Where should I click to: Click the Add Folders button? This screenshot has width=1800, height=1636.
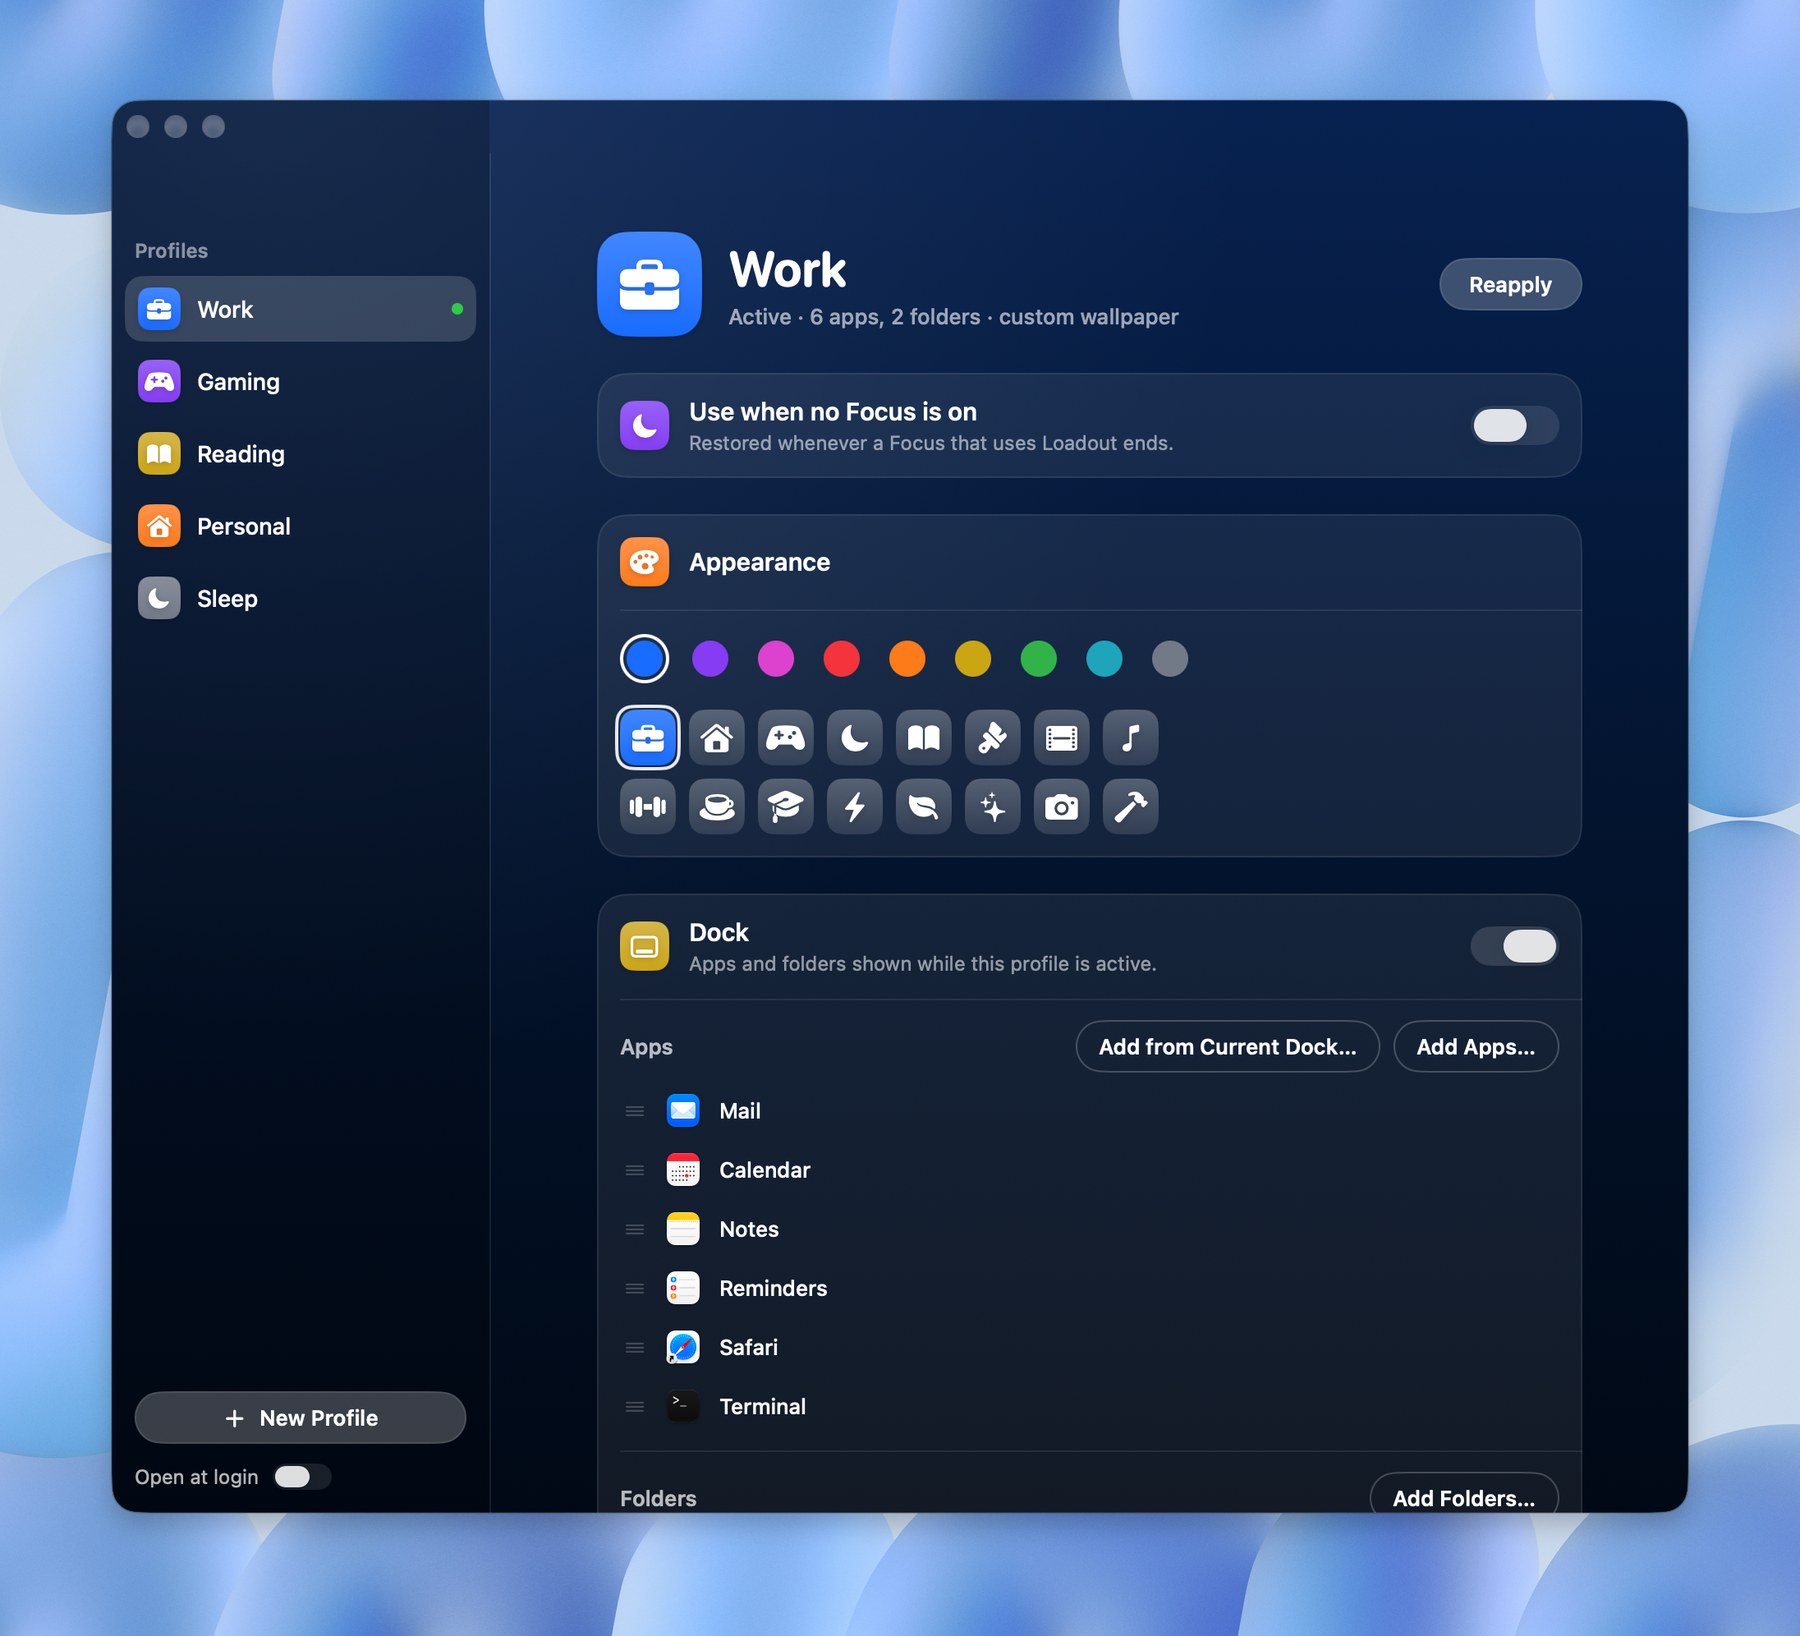click(x=1464, y=1495)
